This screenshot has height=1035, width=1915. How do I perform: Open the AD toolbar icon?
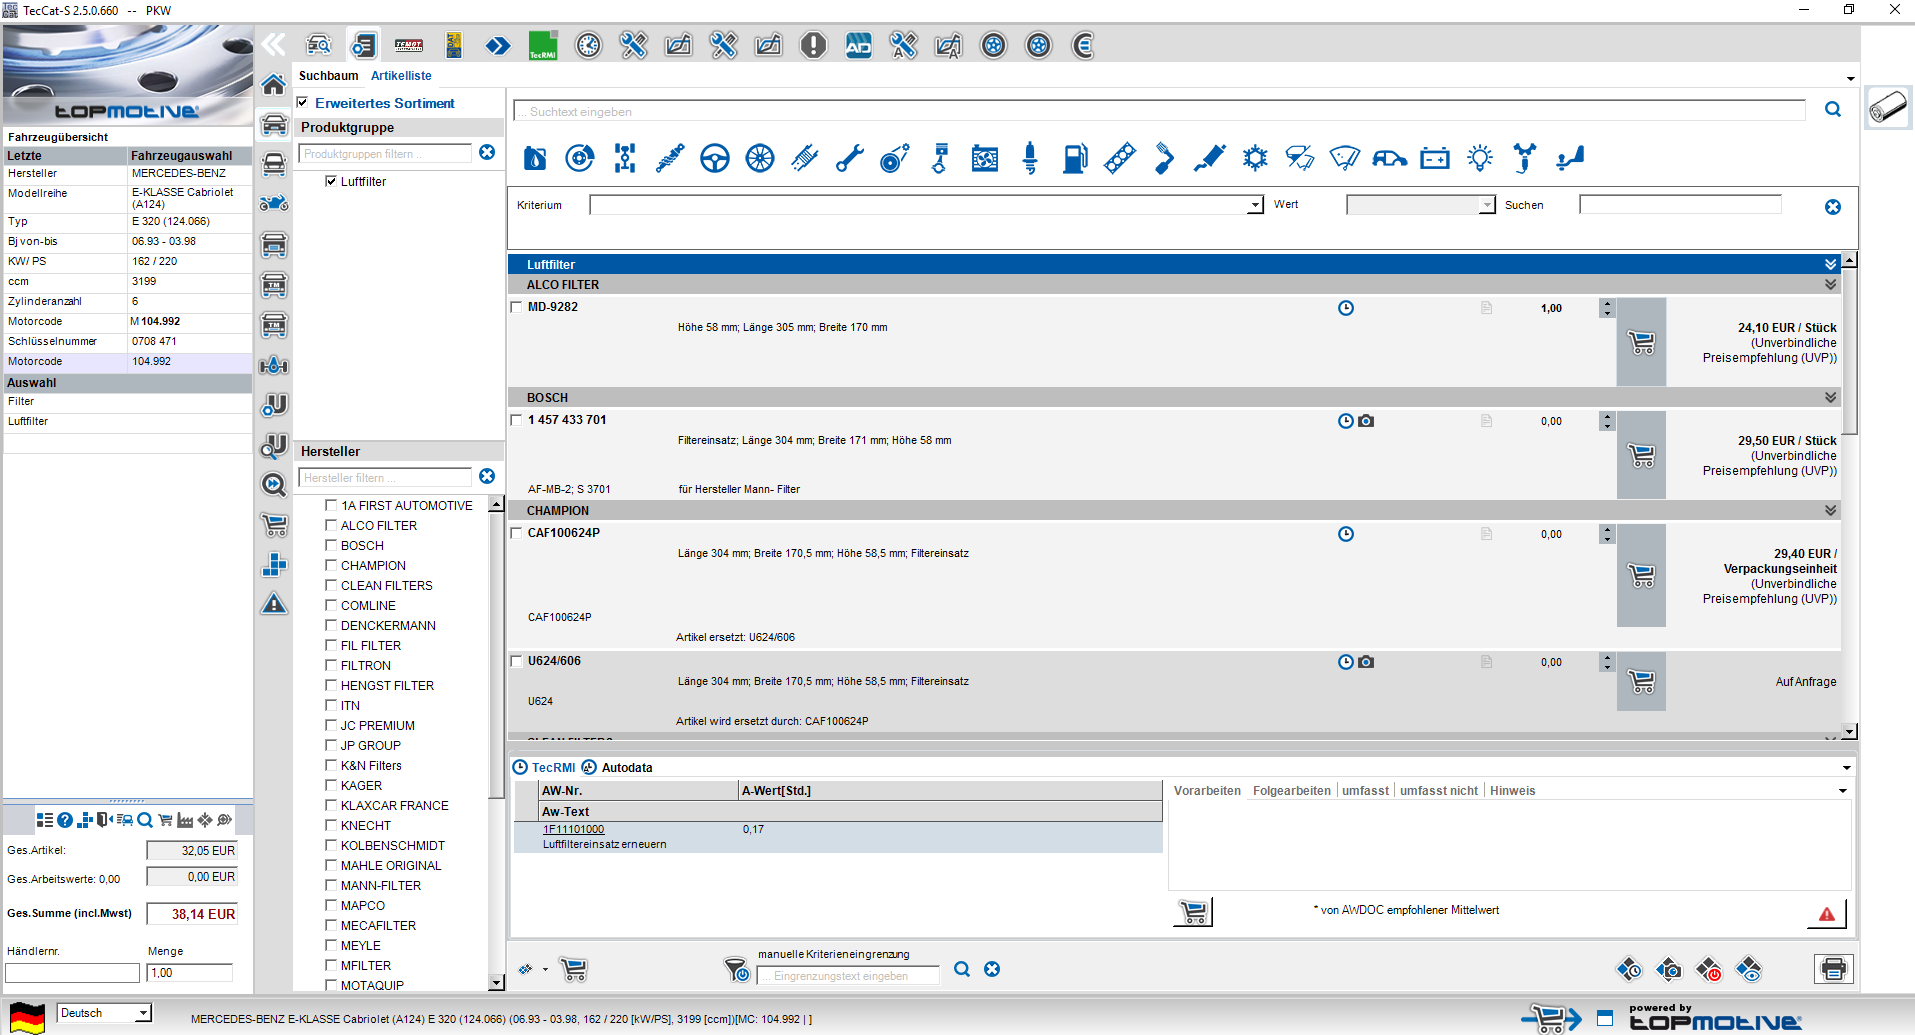(x=859, y=45)
